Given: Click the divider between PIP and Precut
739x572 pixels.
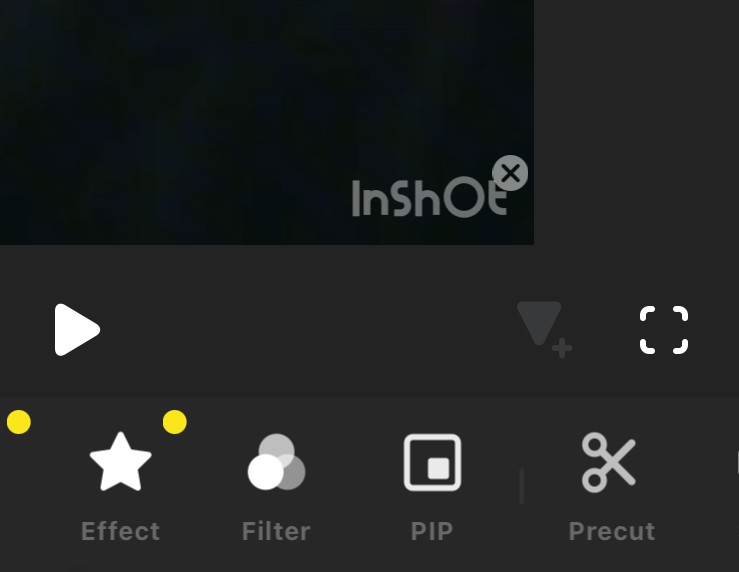Looking at the screenshot, I should click(x=521, y=486).
